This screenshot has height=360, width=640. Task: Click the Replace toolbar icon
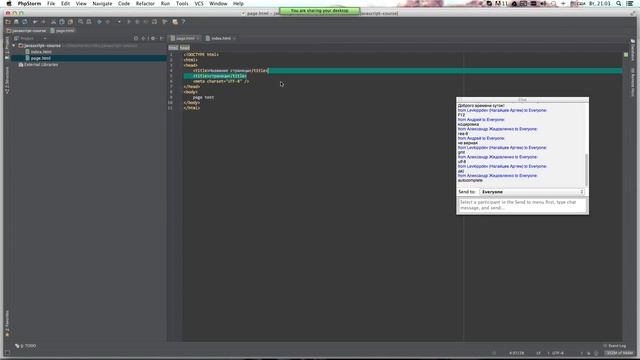[x=89, y=22]
